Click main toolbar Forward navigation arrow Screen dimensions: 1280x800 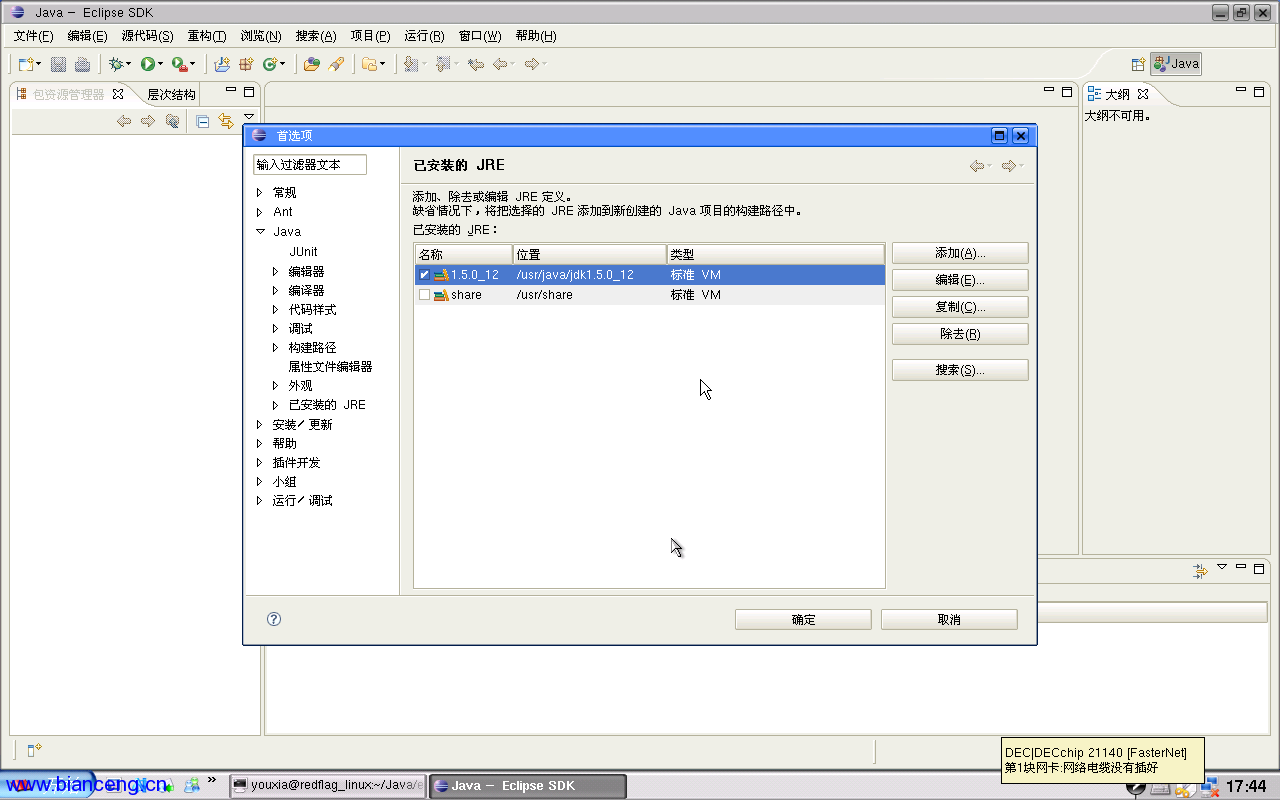[532, 64]
